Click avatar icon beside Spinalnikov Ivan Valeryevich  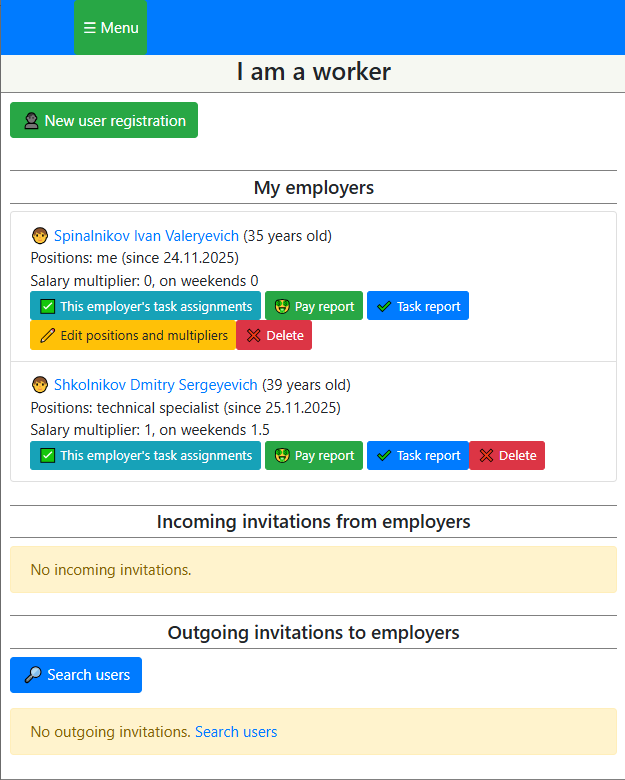[x=40, y=237]
